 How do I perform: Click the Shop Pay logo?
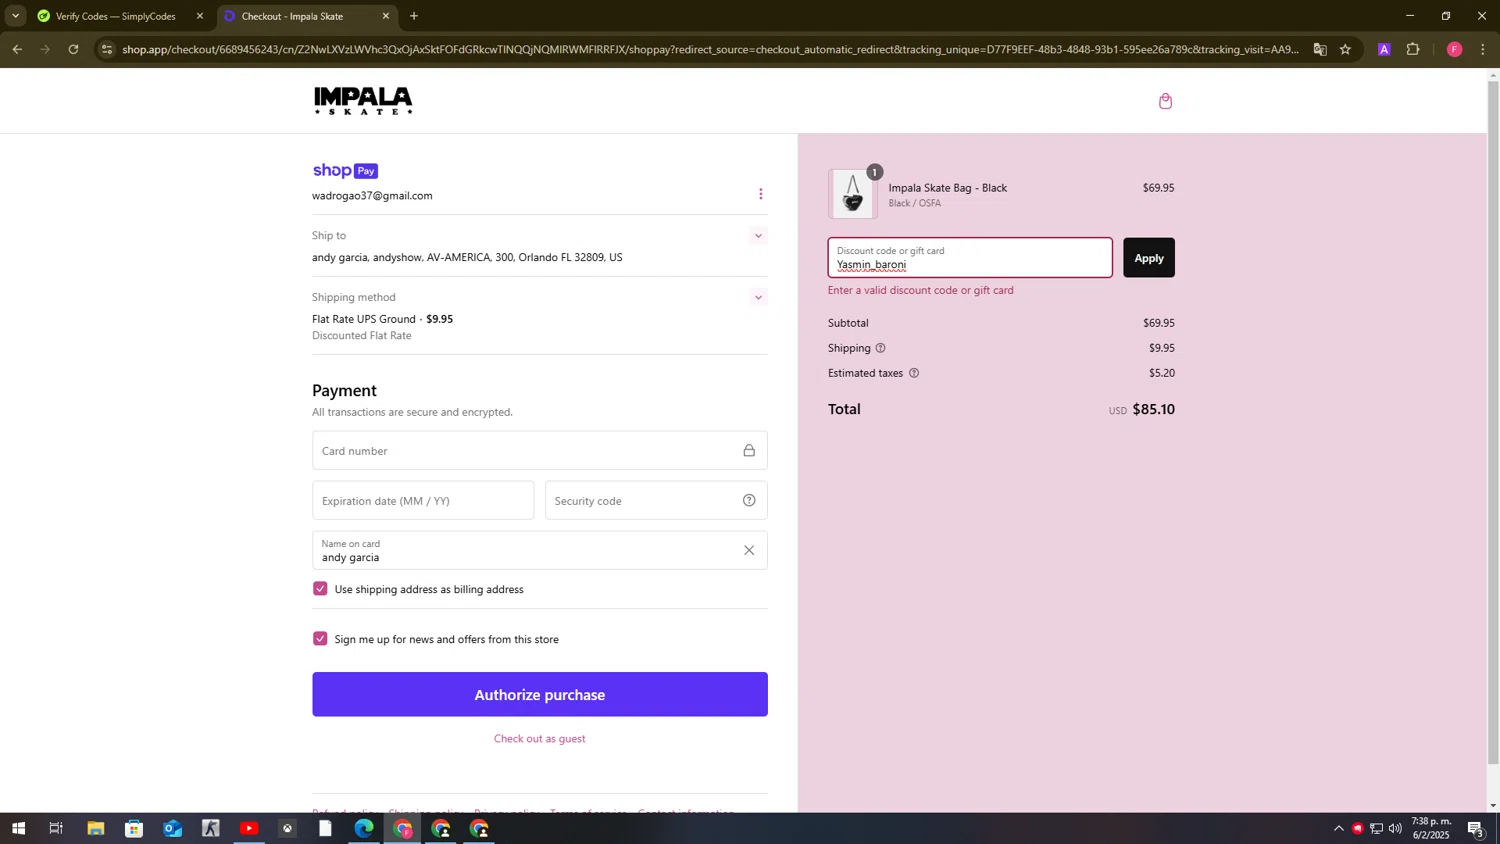(x=345, y=171)
